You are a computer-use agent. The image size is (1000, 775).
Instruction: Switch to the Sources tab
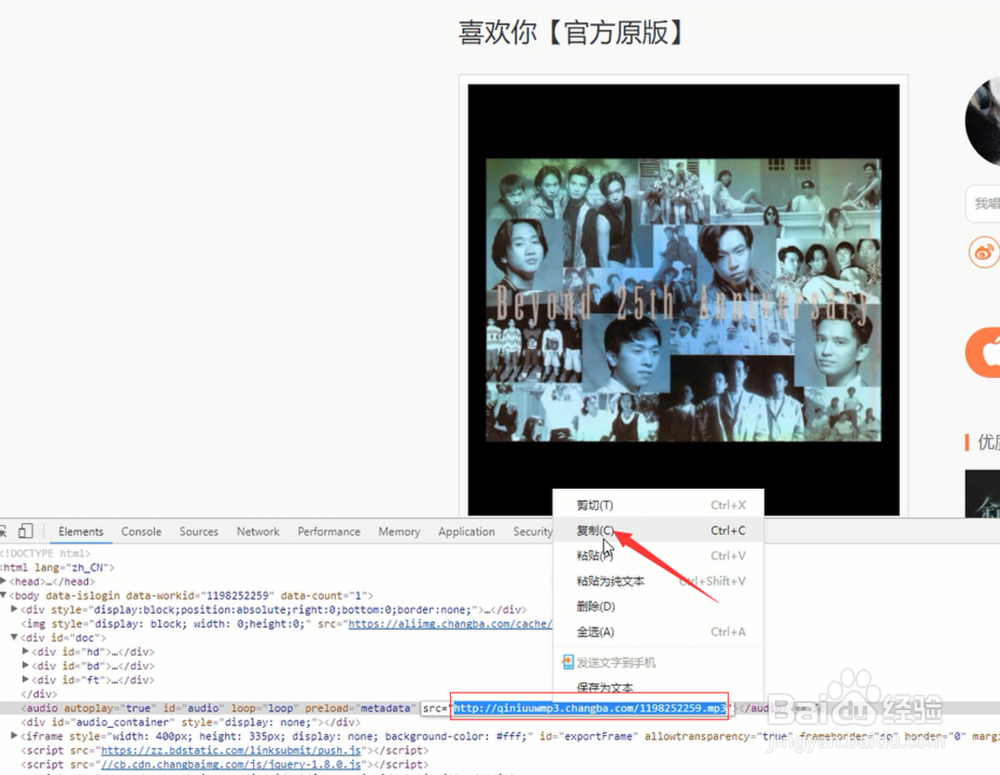coord(198,531)
